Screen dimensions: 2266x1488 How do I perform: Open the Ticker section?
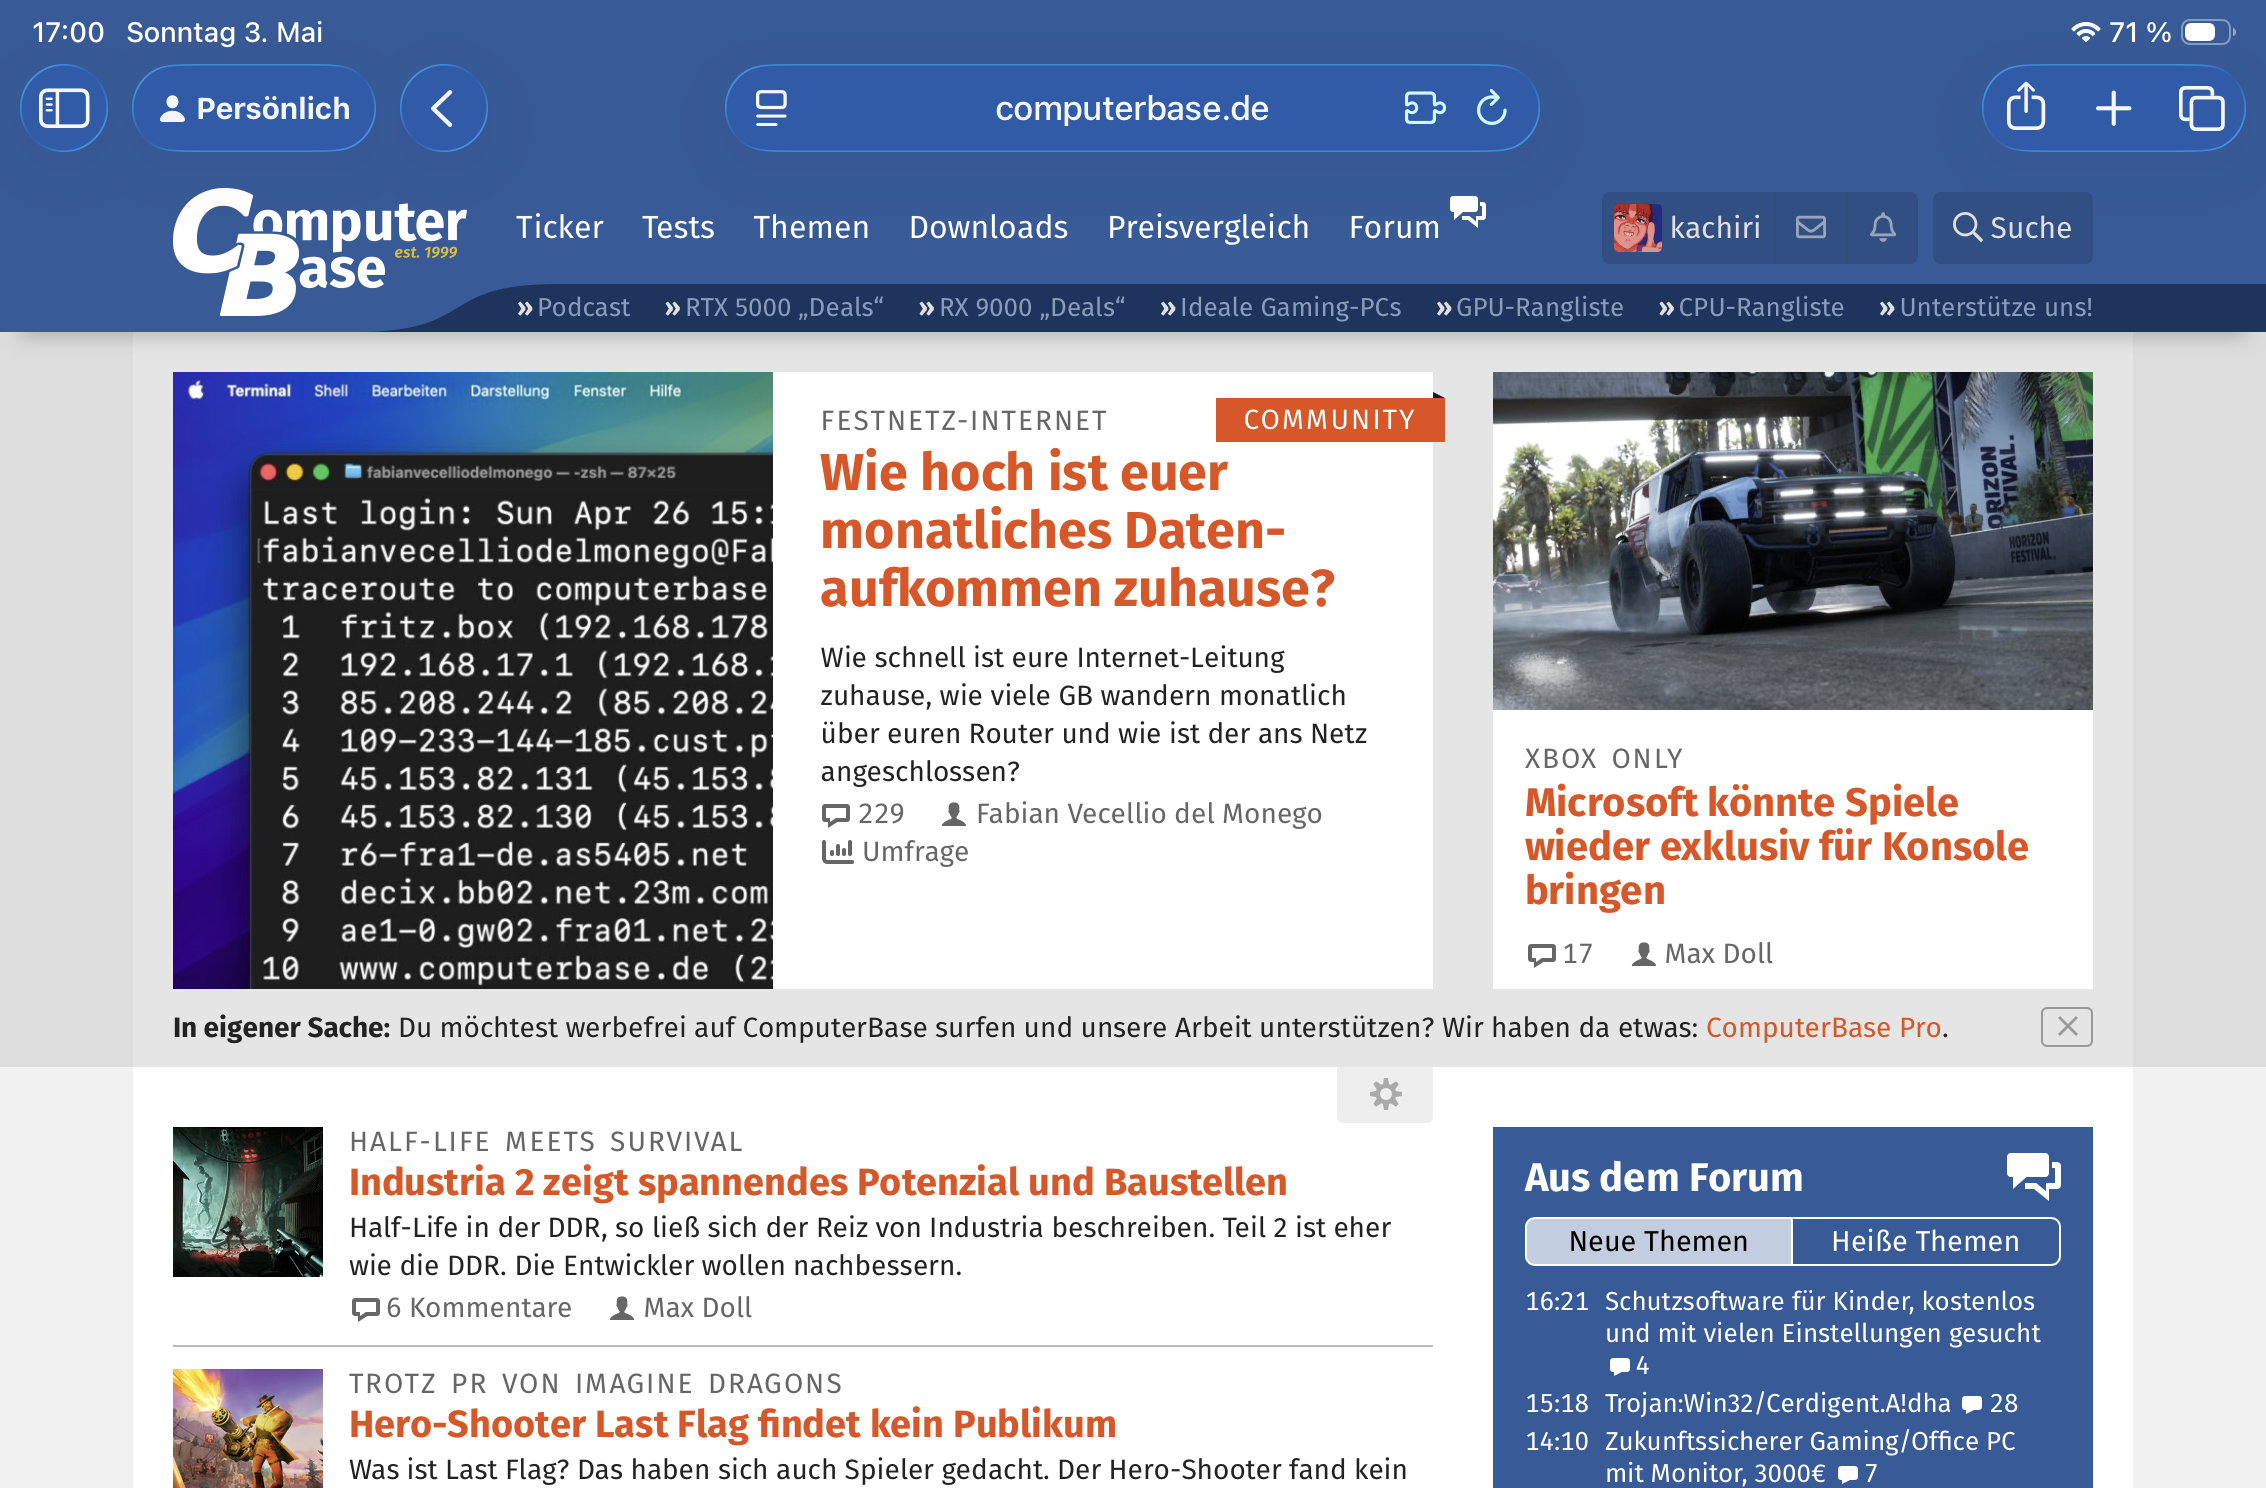(559, 227)
